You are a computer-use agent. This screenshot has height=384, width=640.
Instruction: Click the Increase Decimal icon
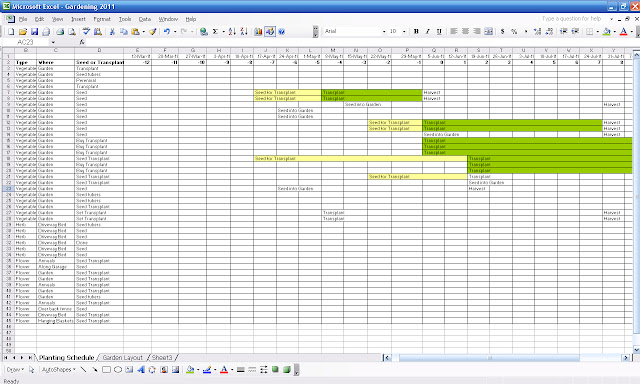538,31
